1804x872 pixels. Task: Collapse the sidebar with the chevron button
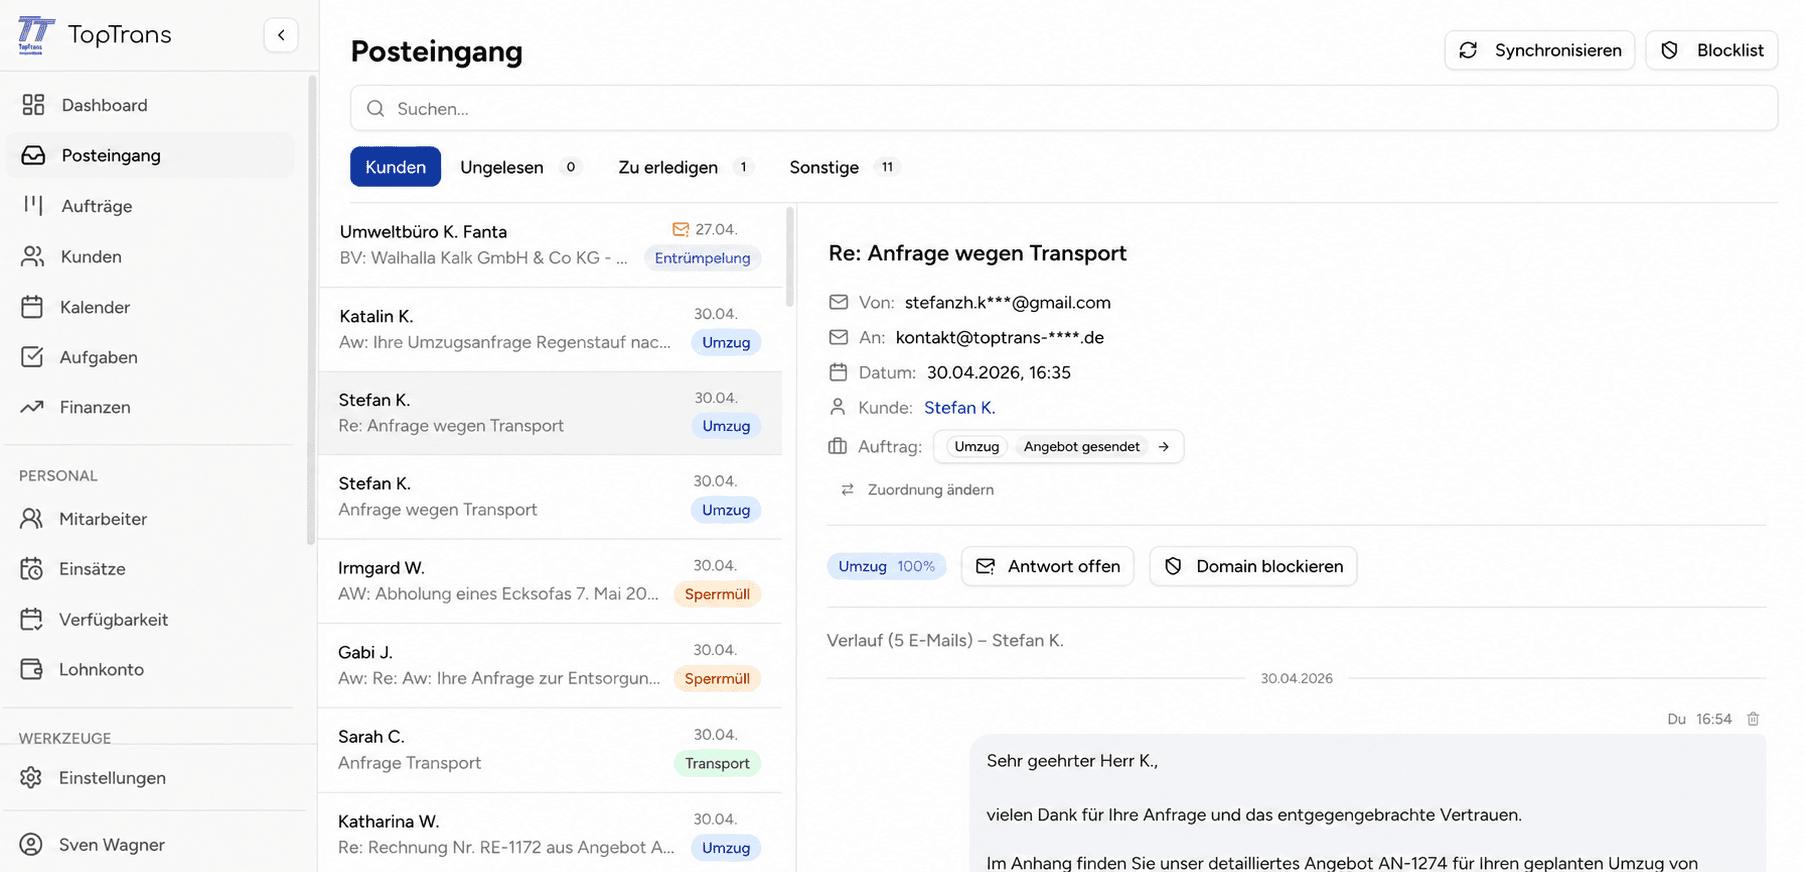[281, 35]
